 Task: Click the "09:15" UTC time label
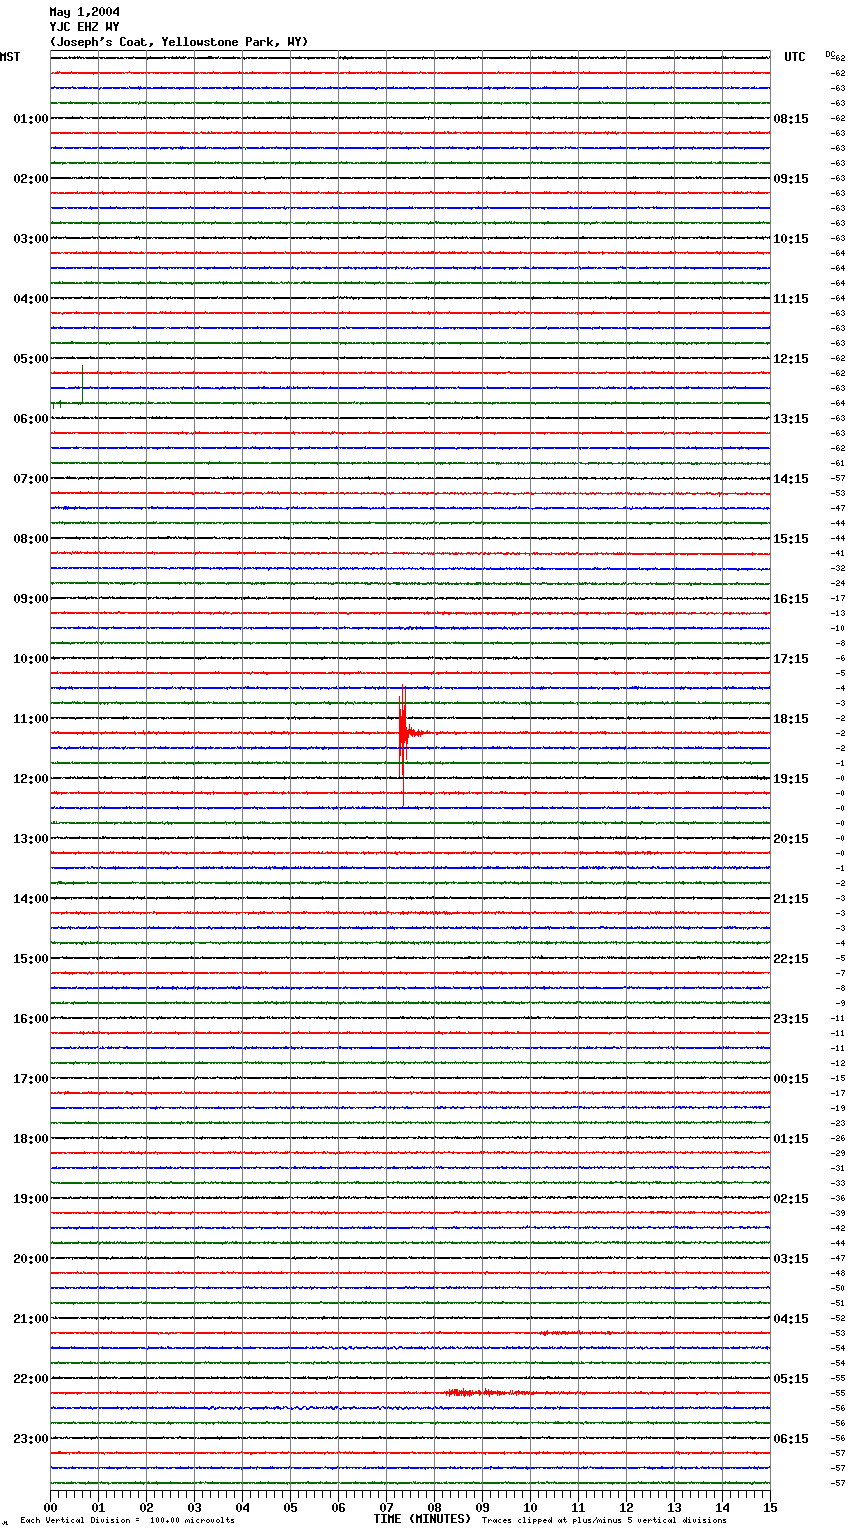coord(791,179)
